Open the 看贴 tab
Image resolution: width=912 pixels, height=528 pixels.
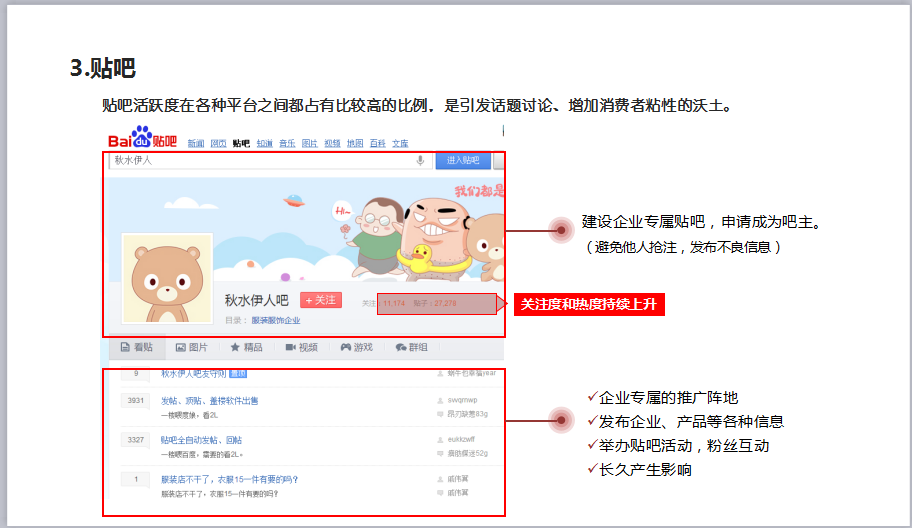click(137, 347)
